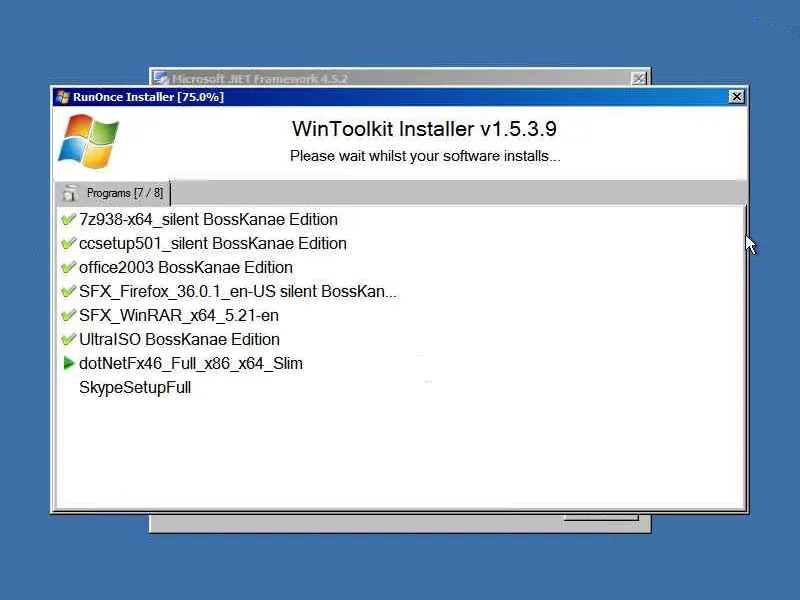Click the Windows logo in the installer header
Viewport: 800px width, 600px height.
click(88, 141)
